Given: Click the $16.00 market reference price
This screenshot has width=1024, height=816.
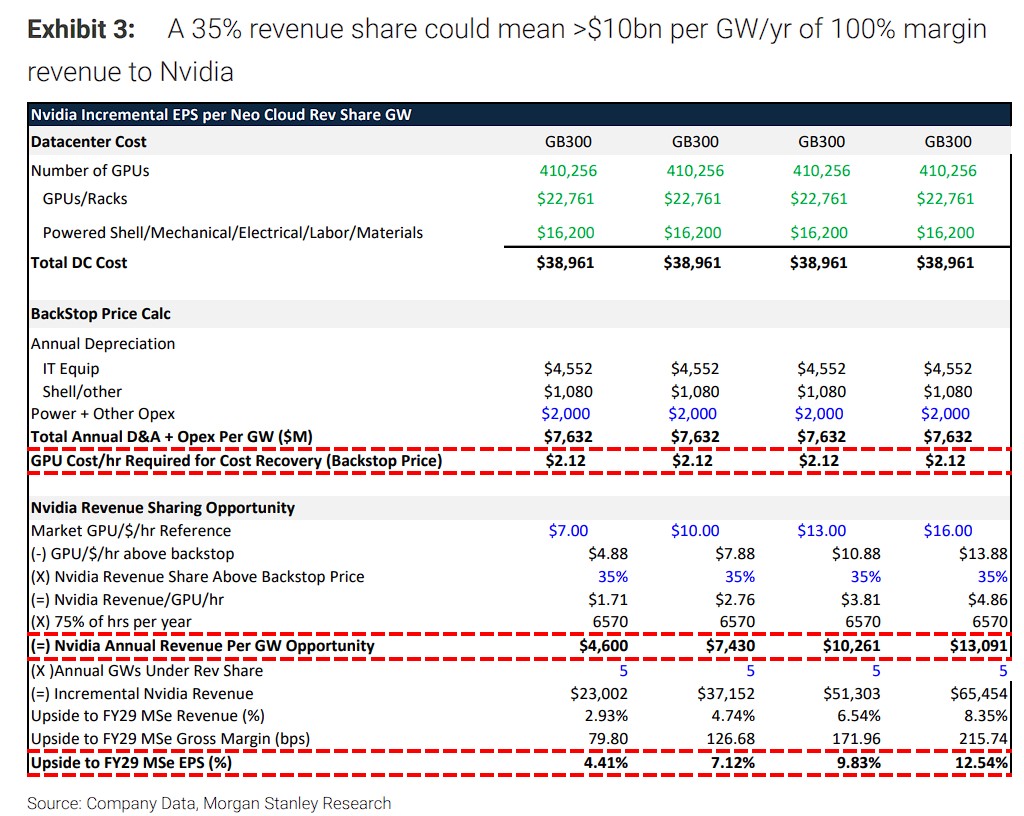Looking at the screenshot, I should tap(948, 531).
